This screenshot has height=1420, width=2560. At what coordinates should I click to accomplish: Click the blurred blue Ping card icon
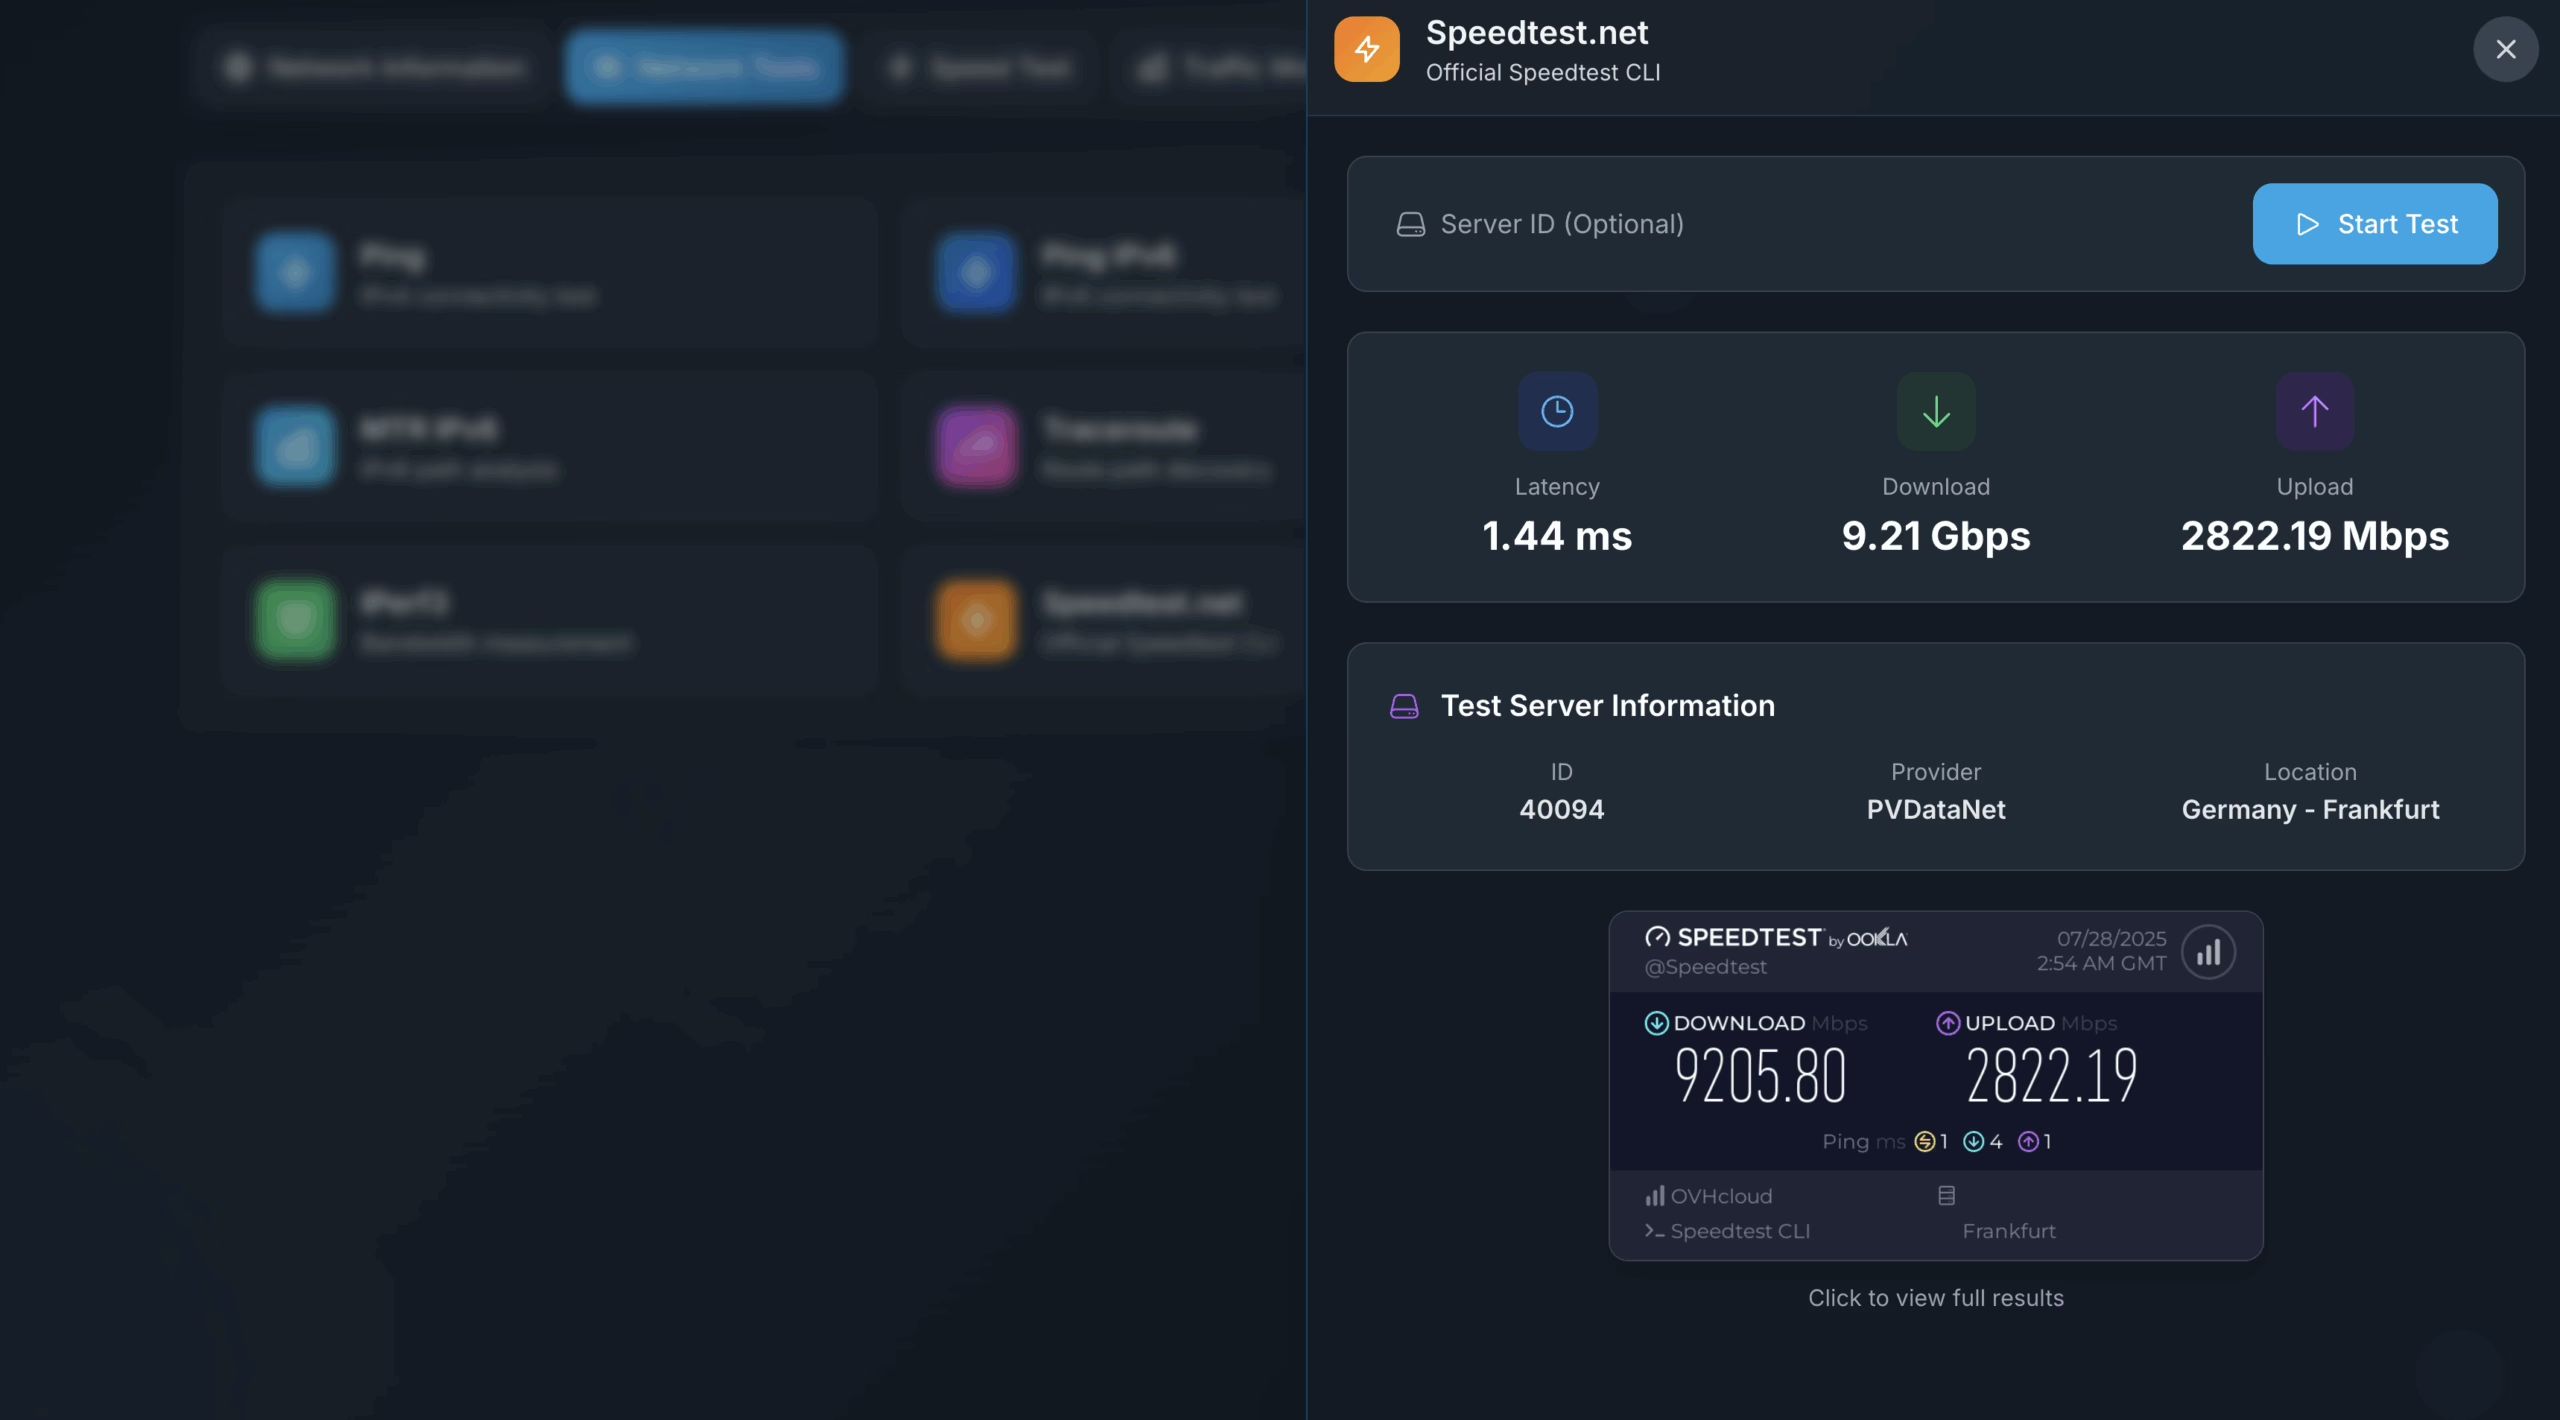295,272
